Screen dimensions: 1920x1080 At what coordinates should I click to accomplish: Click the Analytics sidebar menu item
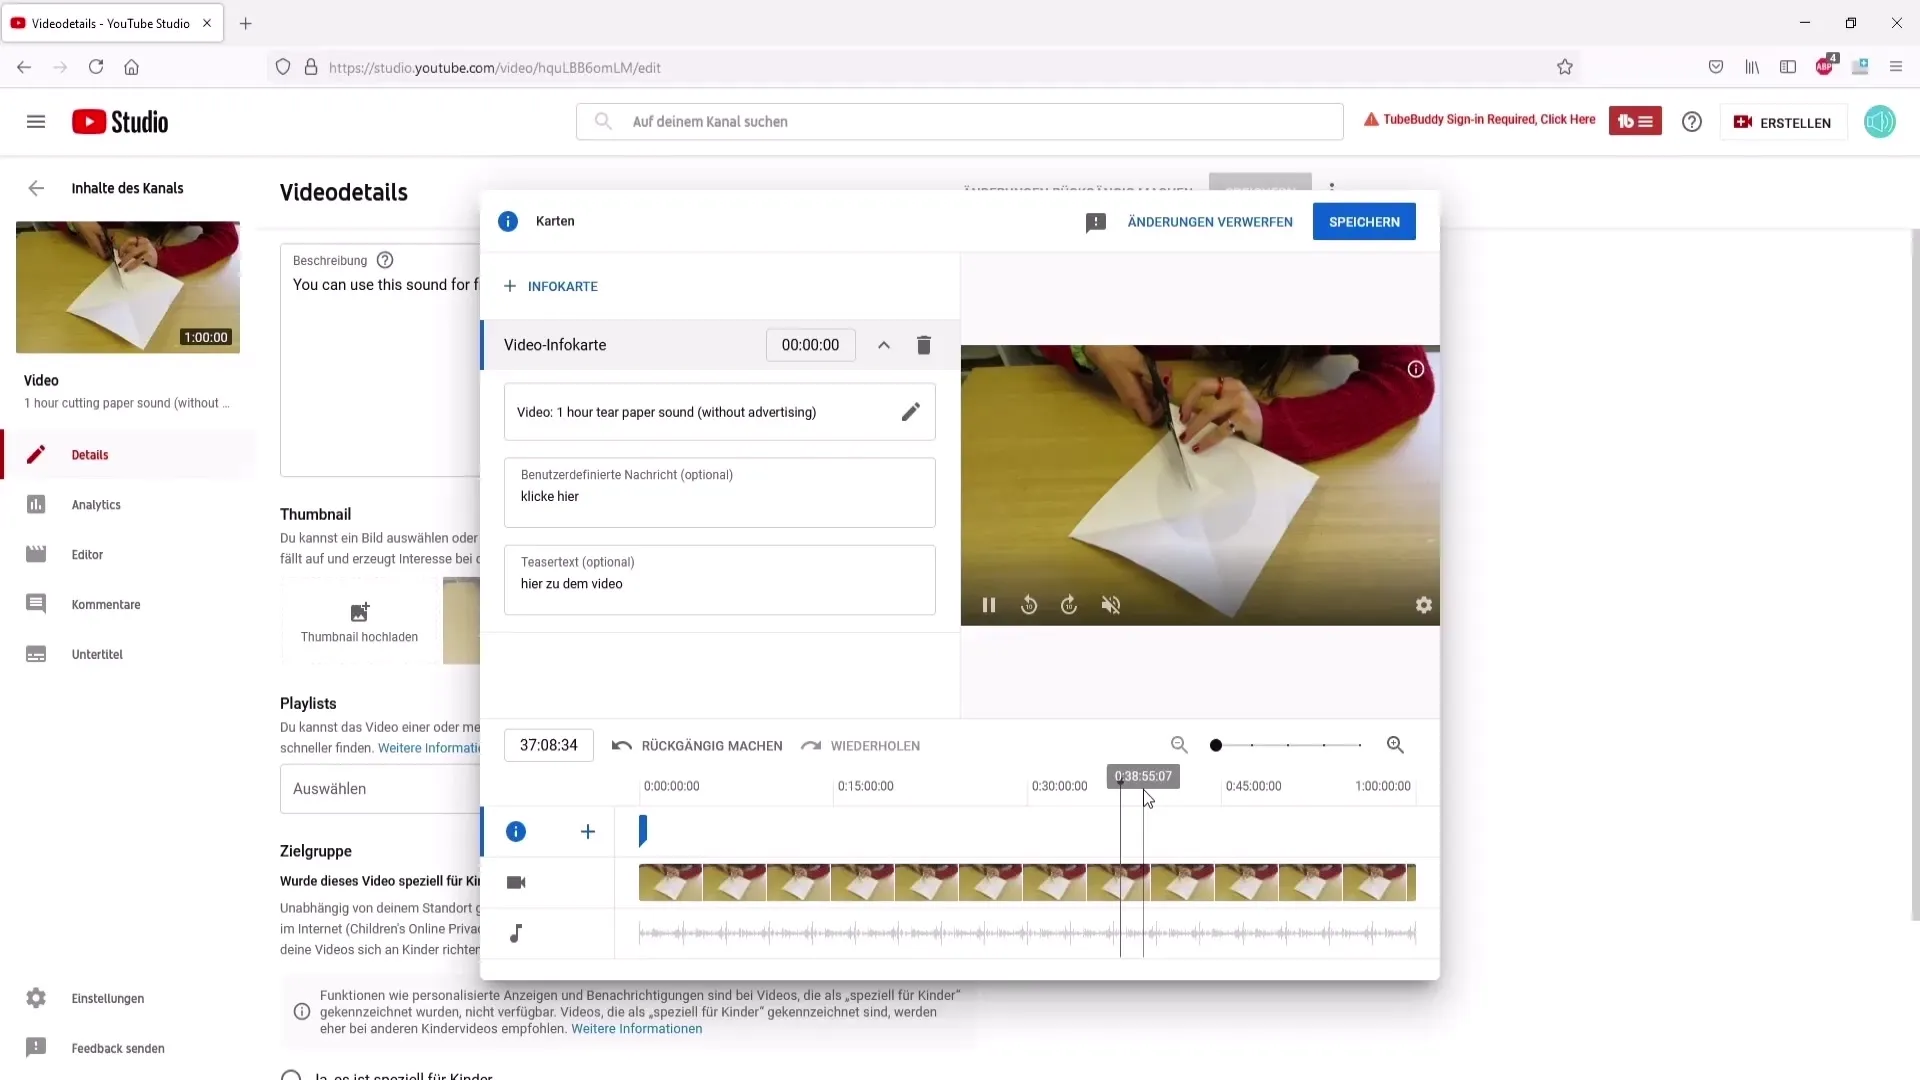coord(95,504)
